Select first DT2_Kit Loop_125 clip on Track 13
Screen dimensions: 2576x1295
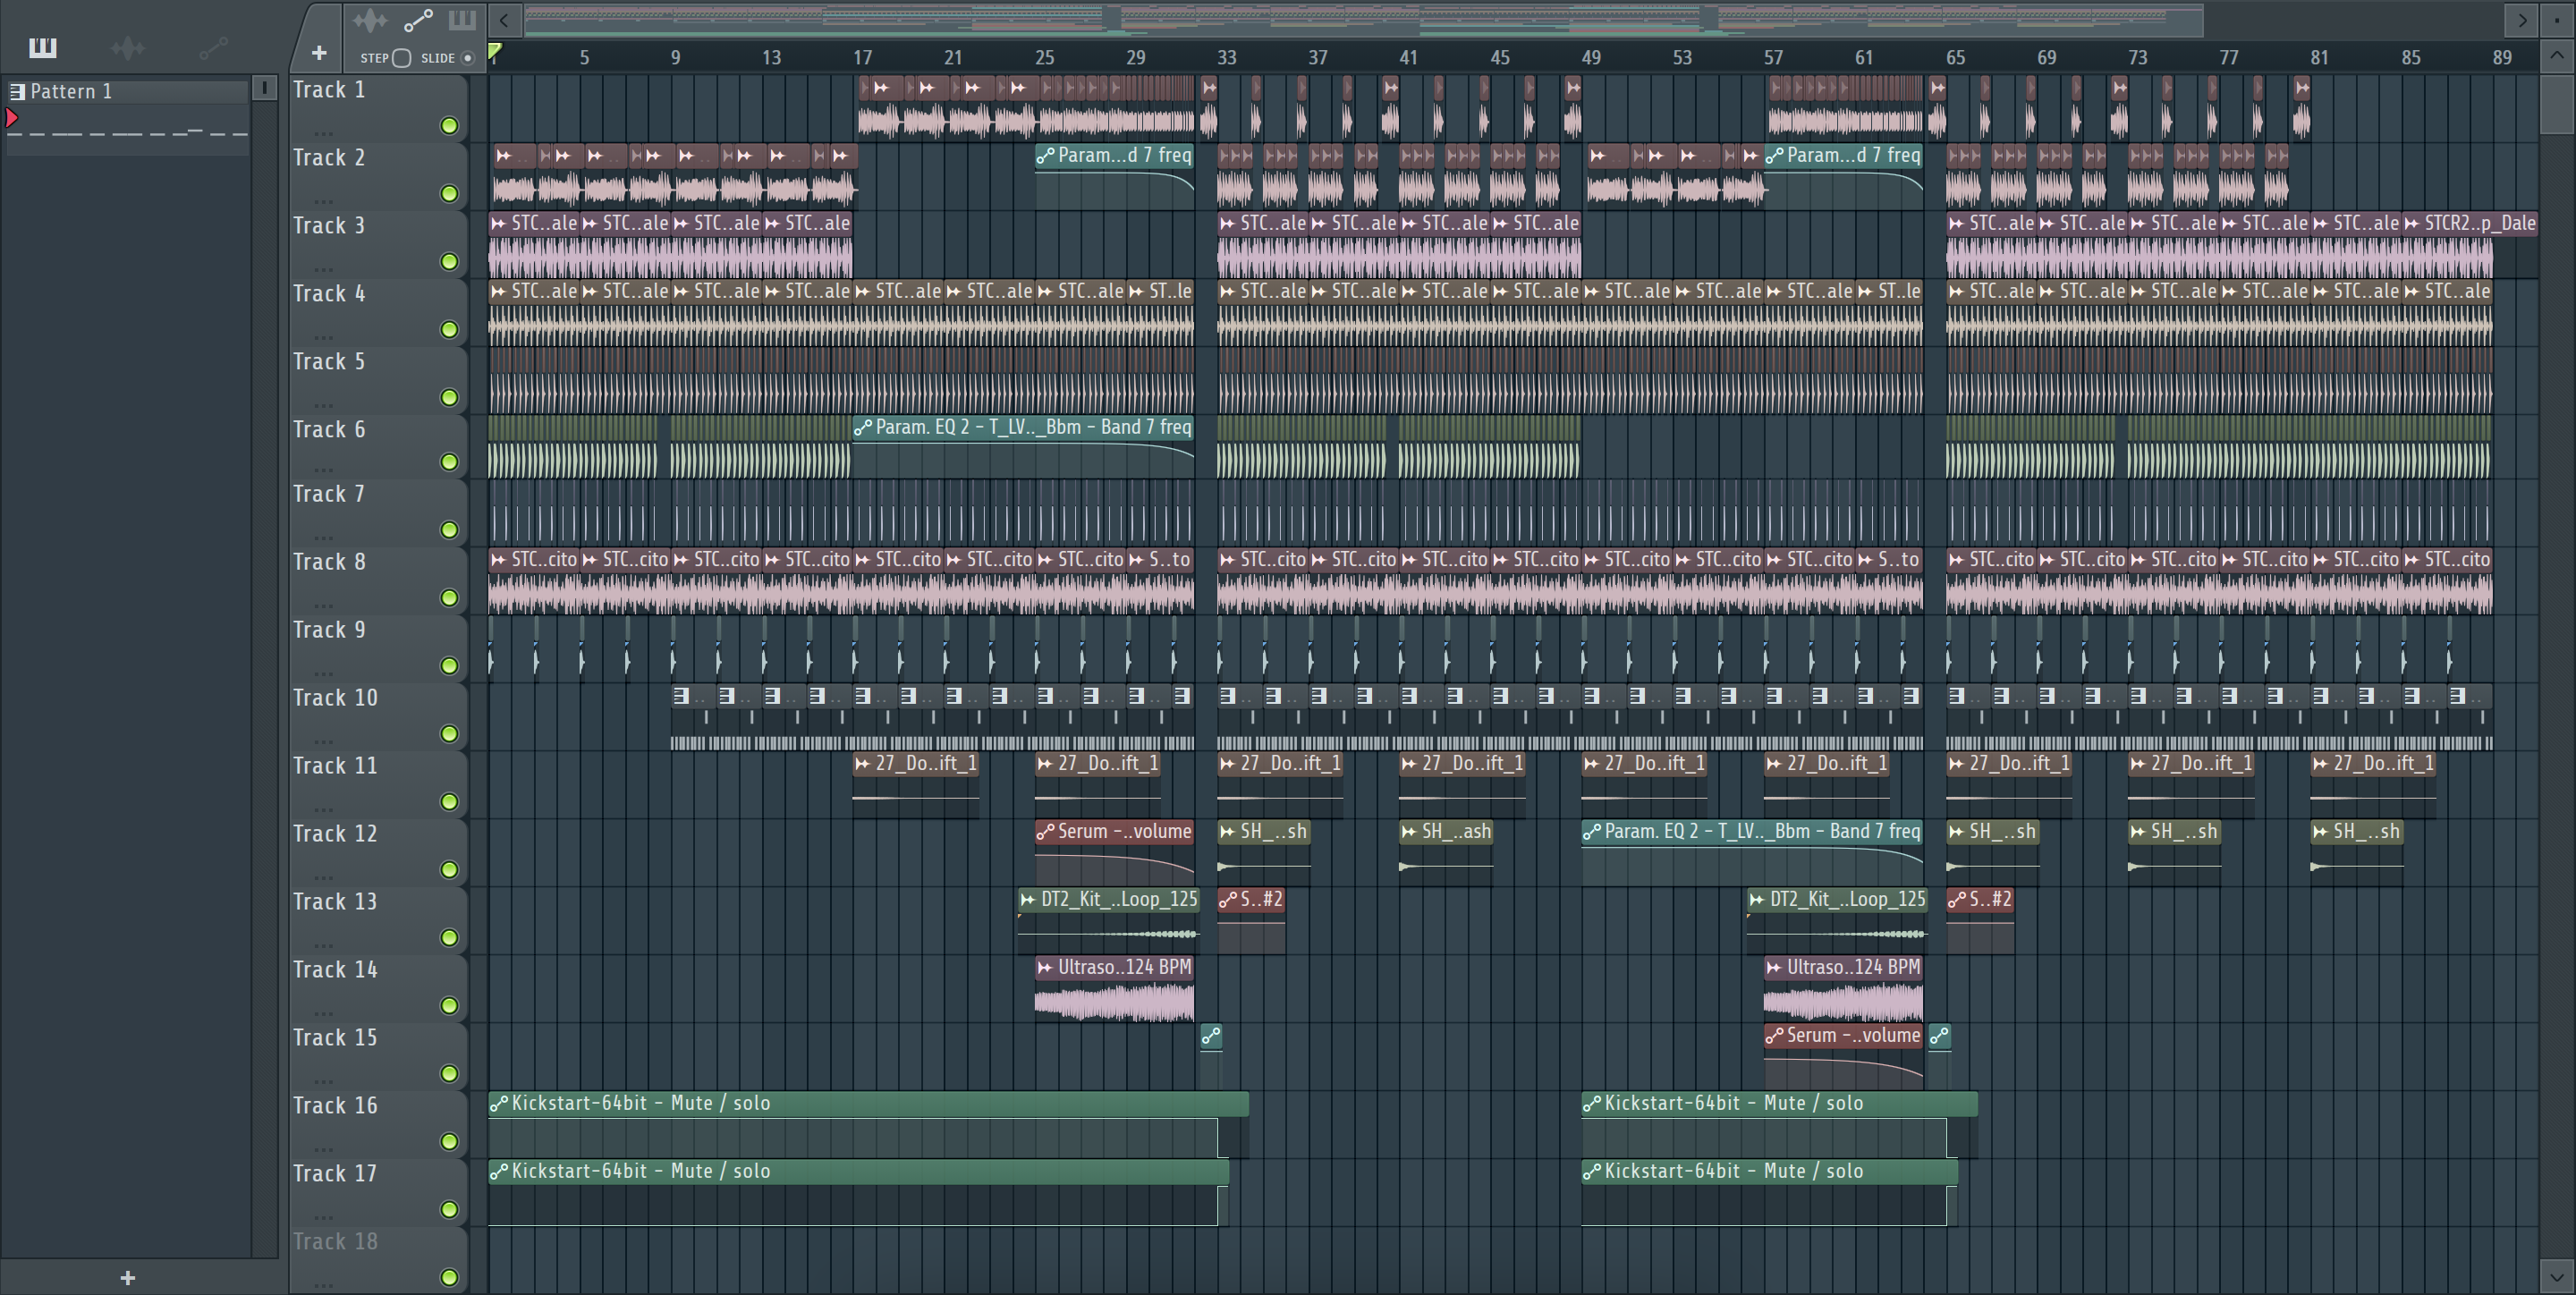click(1108, 919)
